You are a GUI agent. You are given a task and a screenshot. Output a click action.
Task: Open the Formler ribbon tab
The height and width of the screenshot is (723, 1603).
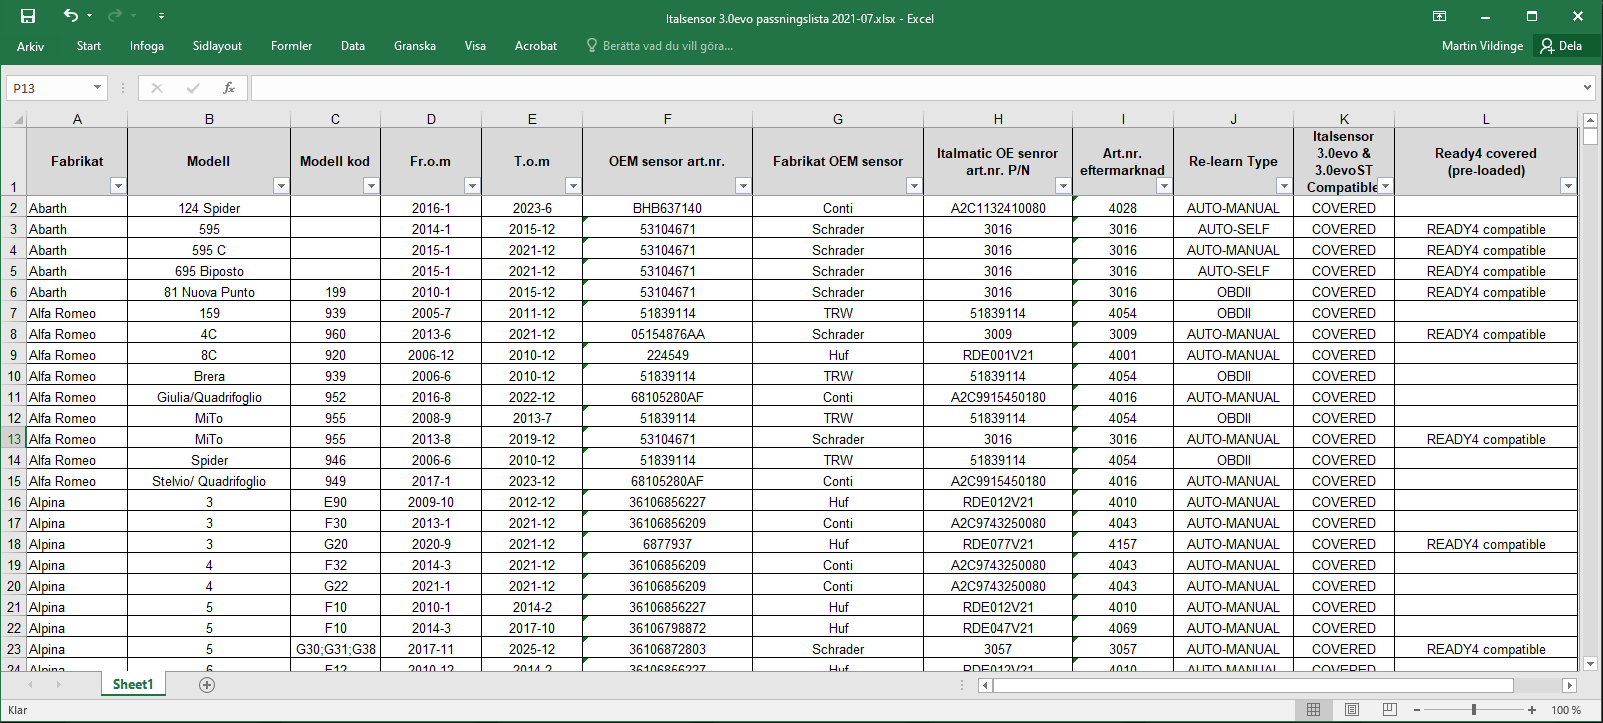(291, 46)
